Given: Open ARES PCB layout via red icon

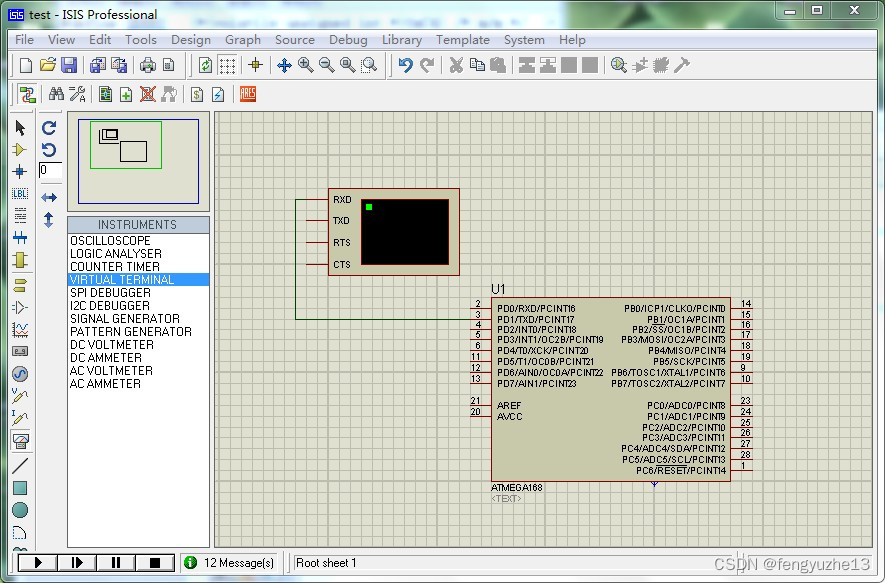Looking at the screenshot, I should coord(247,94).
